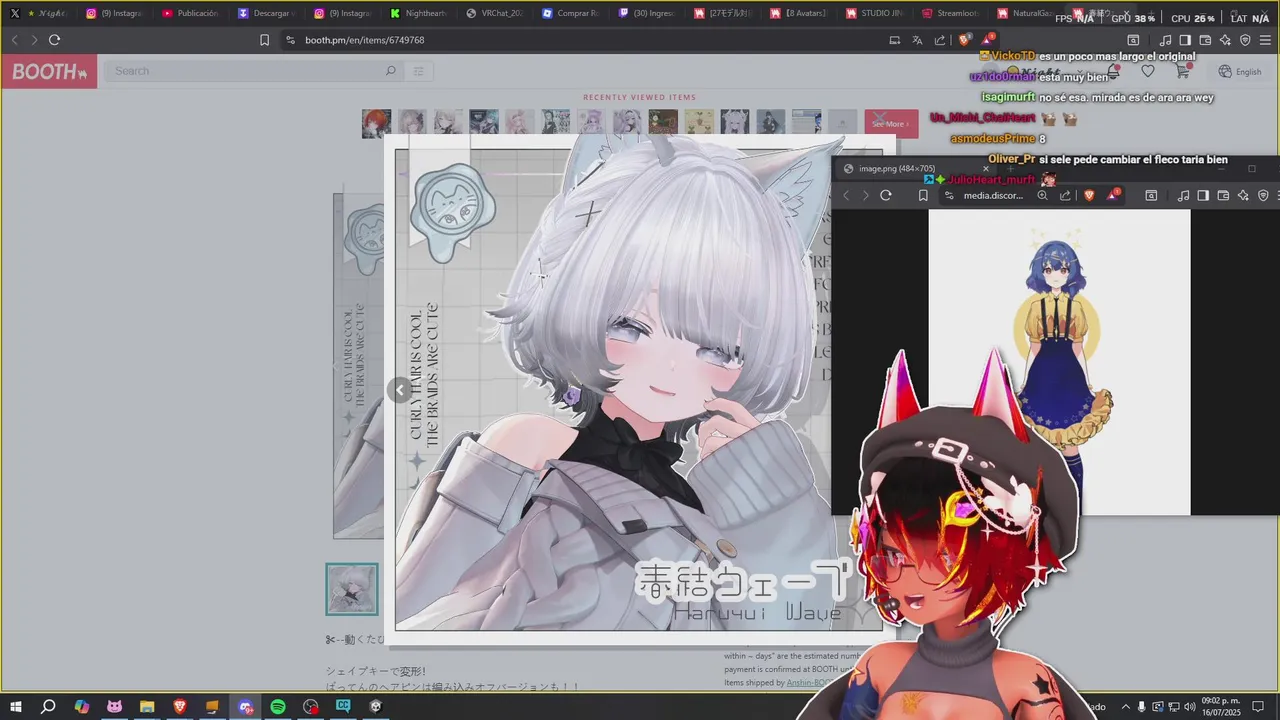
Task: Open Unity Hub from the taskbar
Action: coord(376,707)
